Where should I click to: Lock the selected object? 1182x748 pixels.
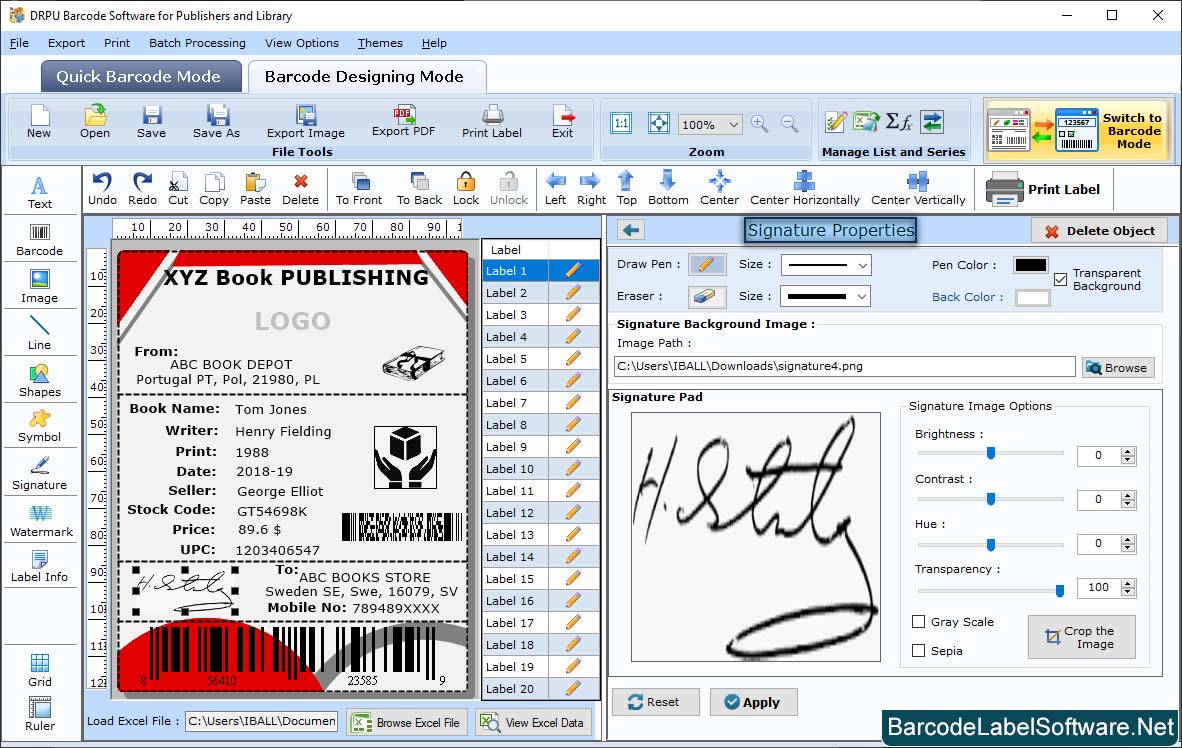466,189
